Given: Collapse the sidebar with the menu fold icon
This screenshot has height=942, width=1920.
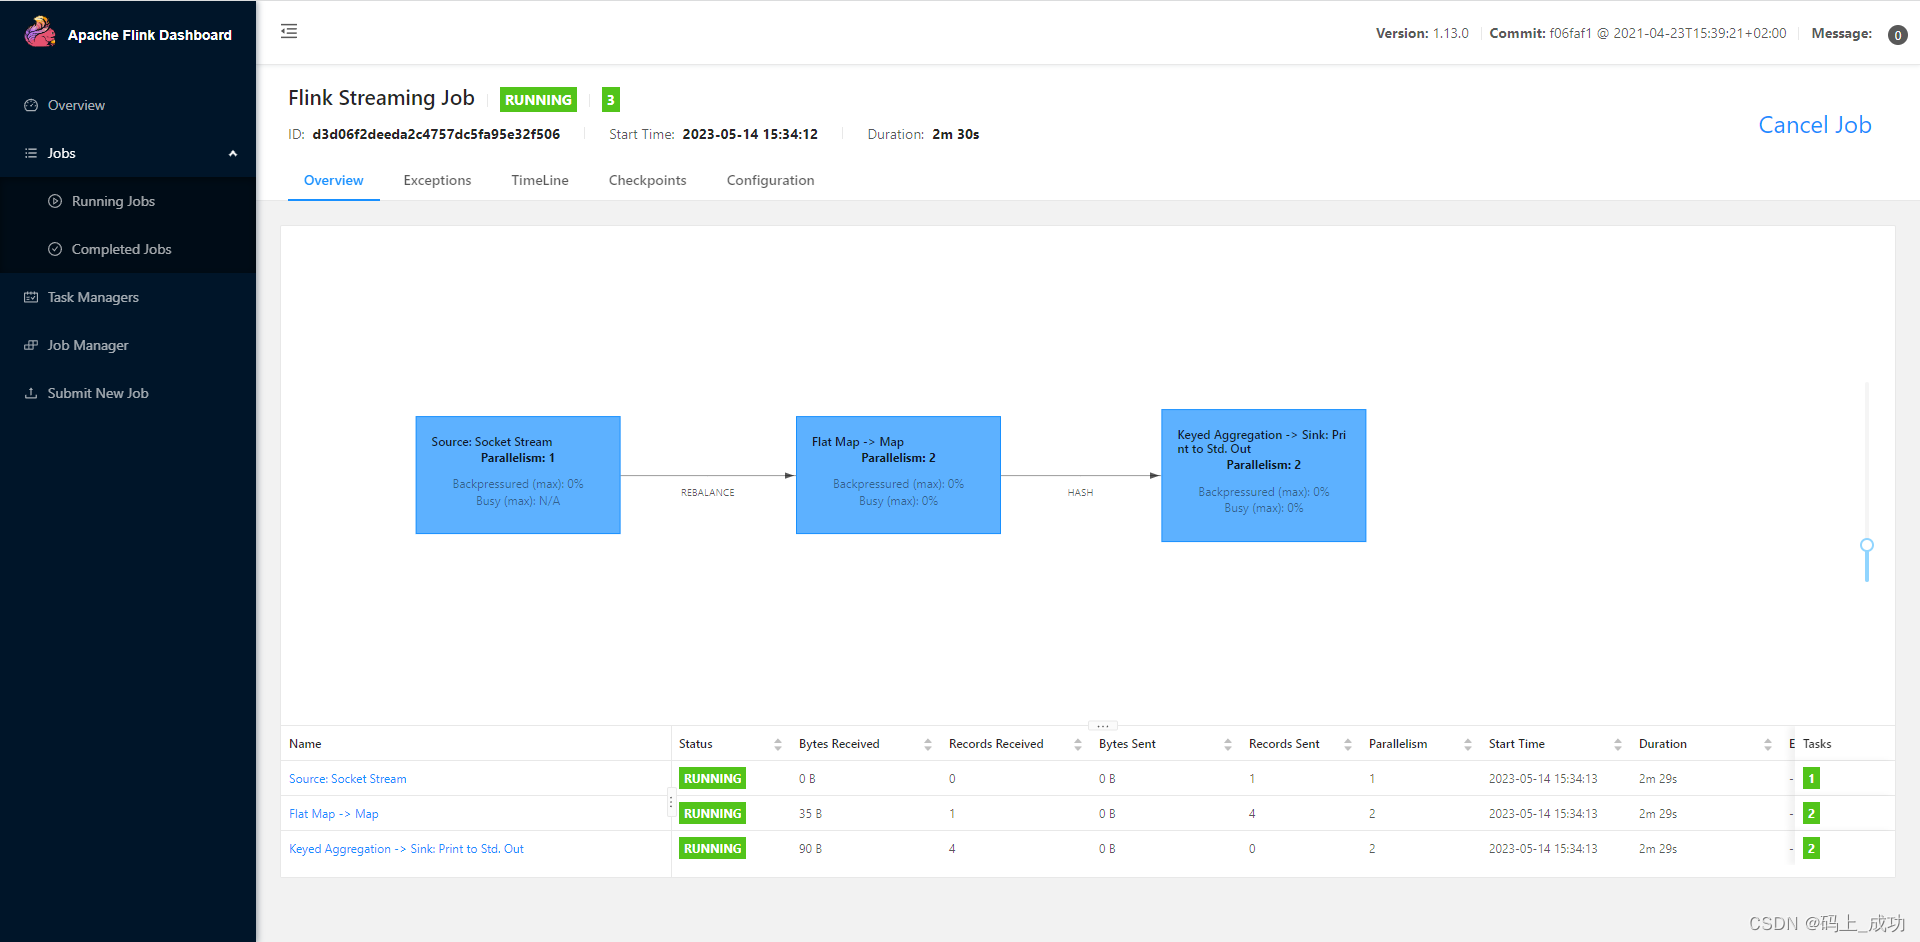Looking at the screenshot, I should click(x=289, y=31).
